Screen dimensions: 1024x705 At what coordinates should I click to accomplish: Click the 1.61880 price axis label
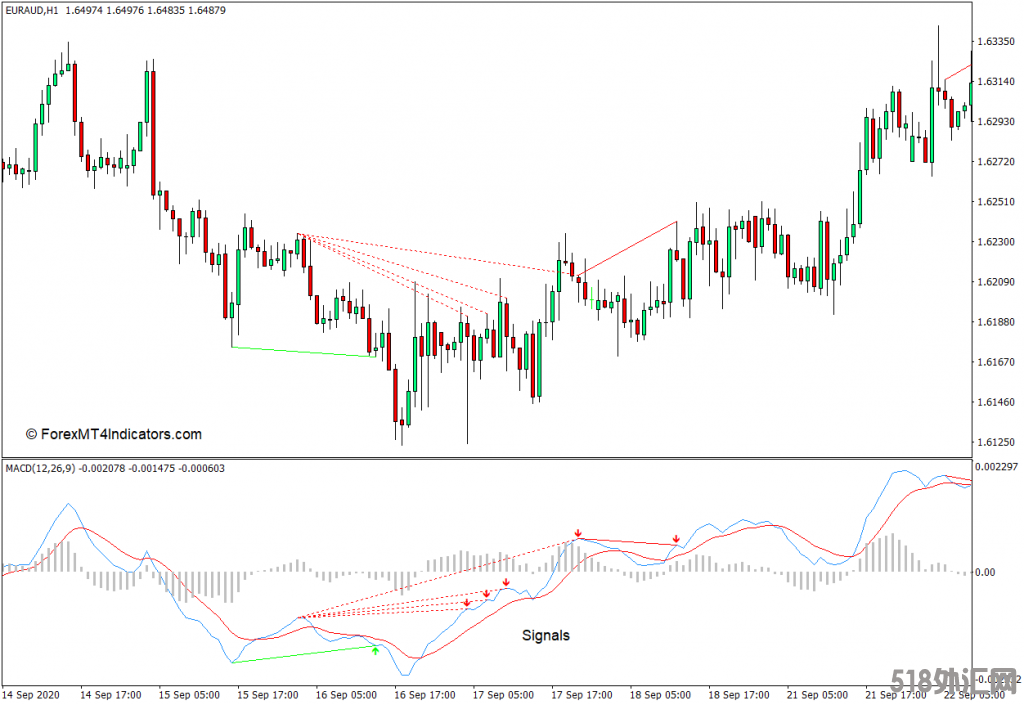996,322
